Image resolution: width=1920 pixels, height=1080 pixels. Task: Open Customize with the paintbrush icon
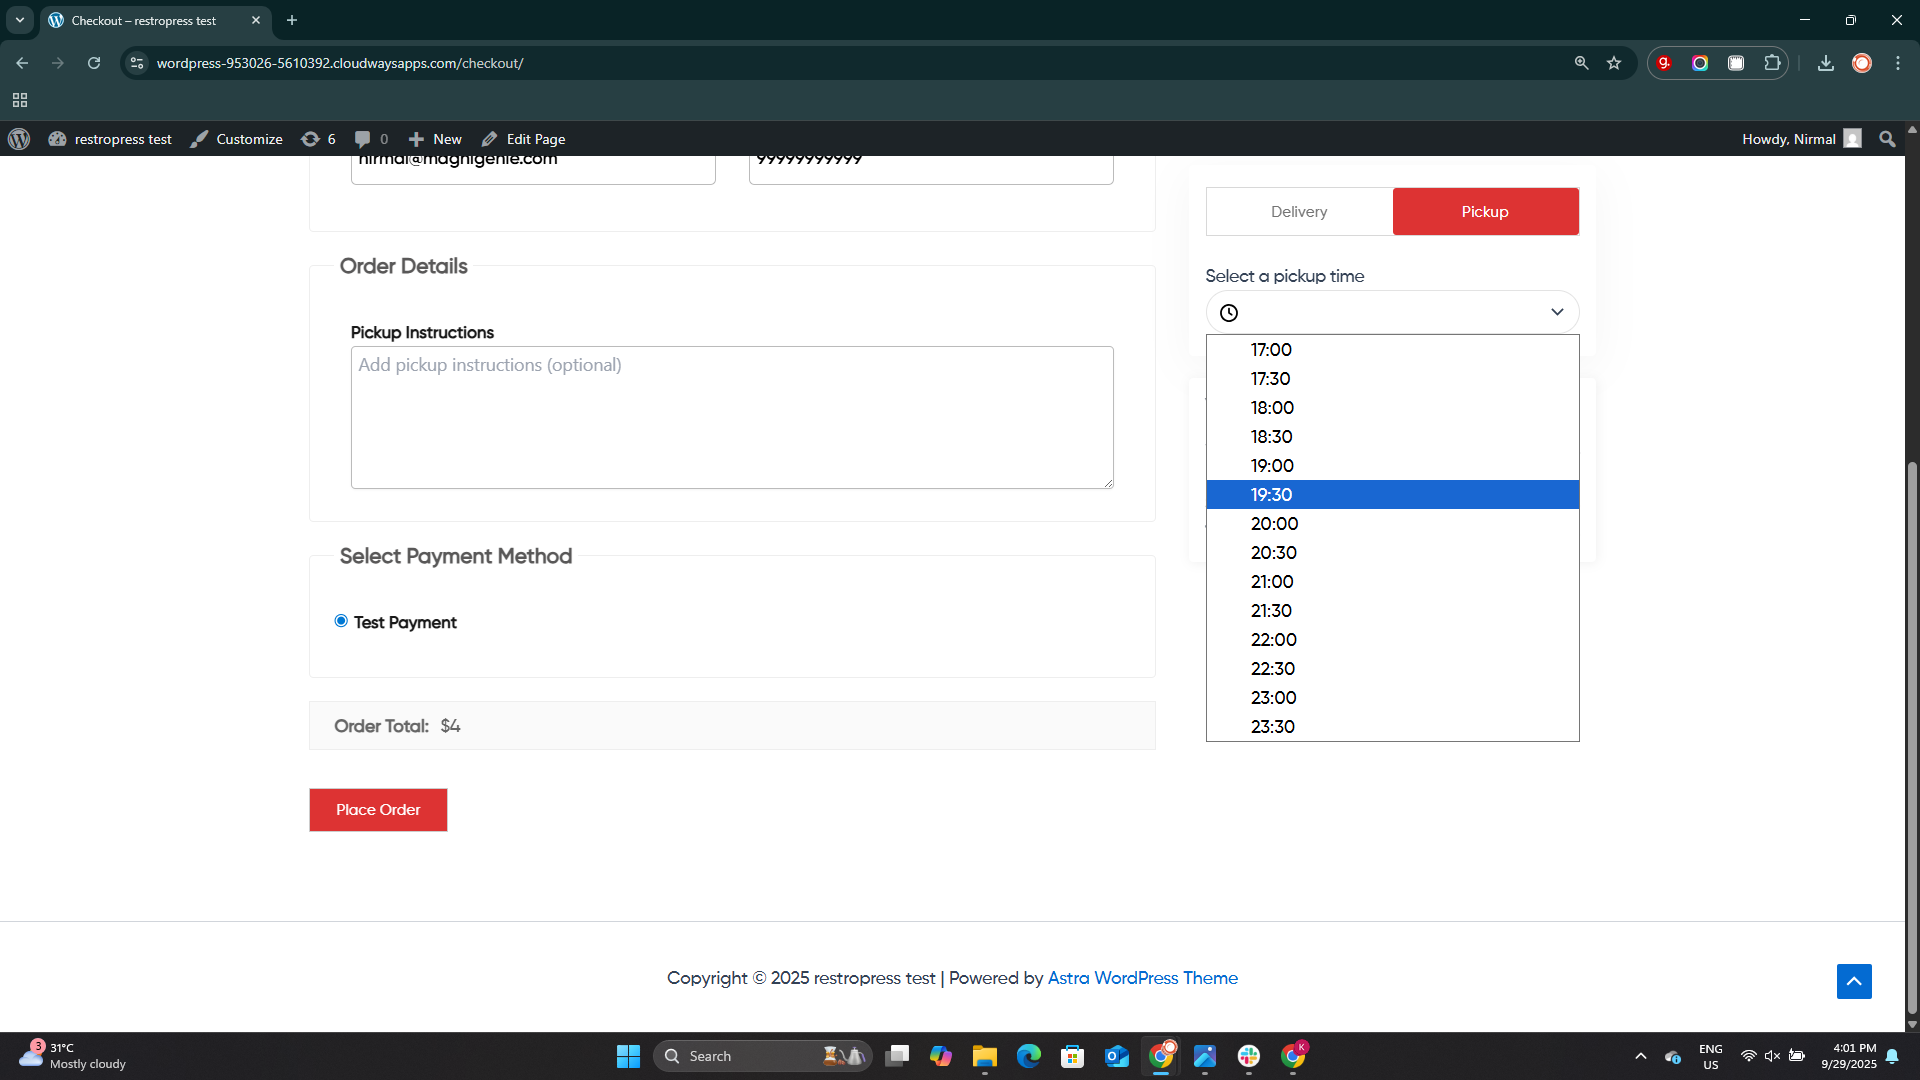point(199,138)
